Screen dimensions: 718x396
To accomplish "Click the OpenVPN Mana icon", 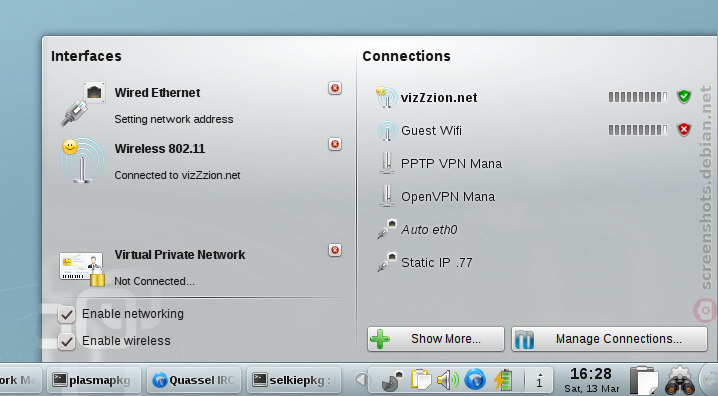I will (x=387, y=196).
